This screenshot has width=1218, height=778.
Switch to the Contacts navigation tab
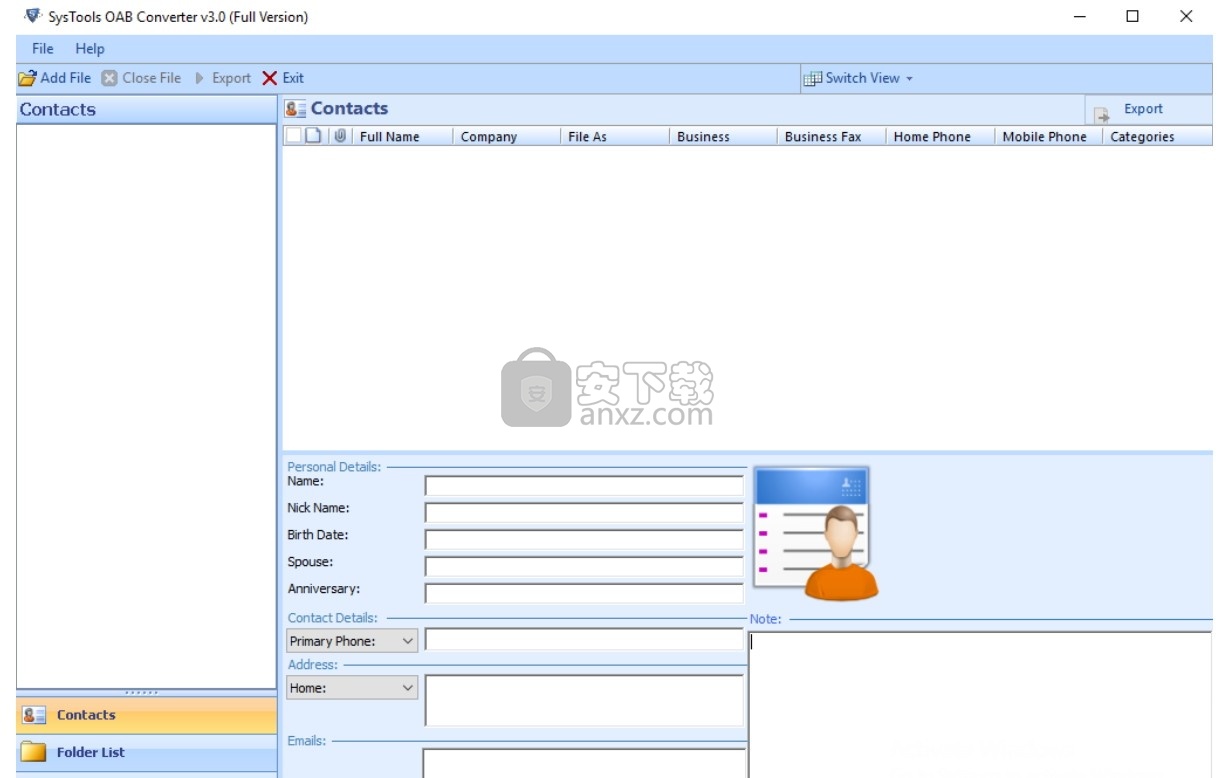pos(147,715)
